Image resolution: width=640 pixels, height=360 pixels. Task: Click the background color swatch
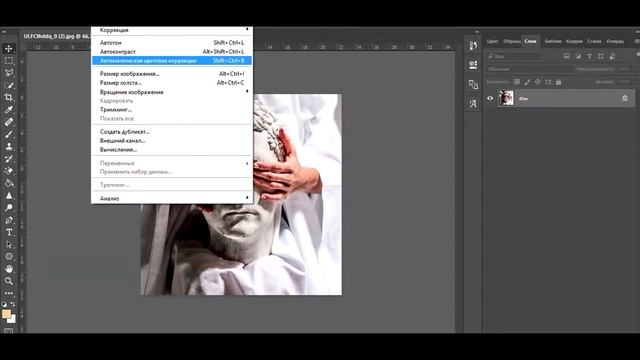(12, 319)
